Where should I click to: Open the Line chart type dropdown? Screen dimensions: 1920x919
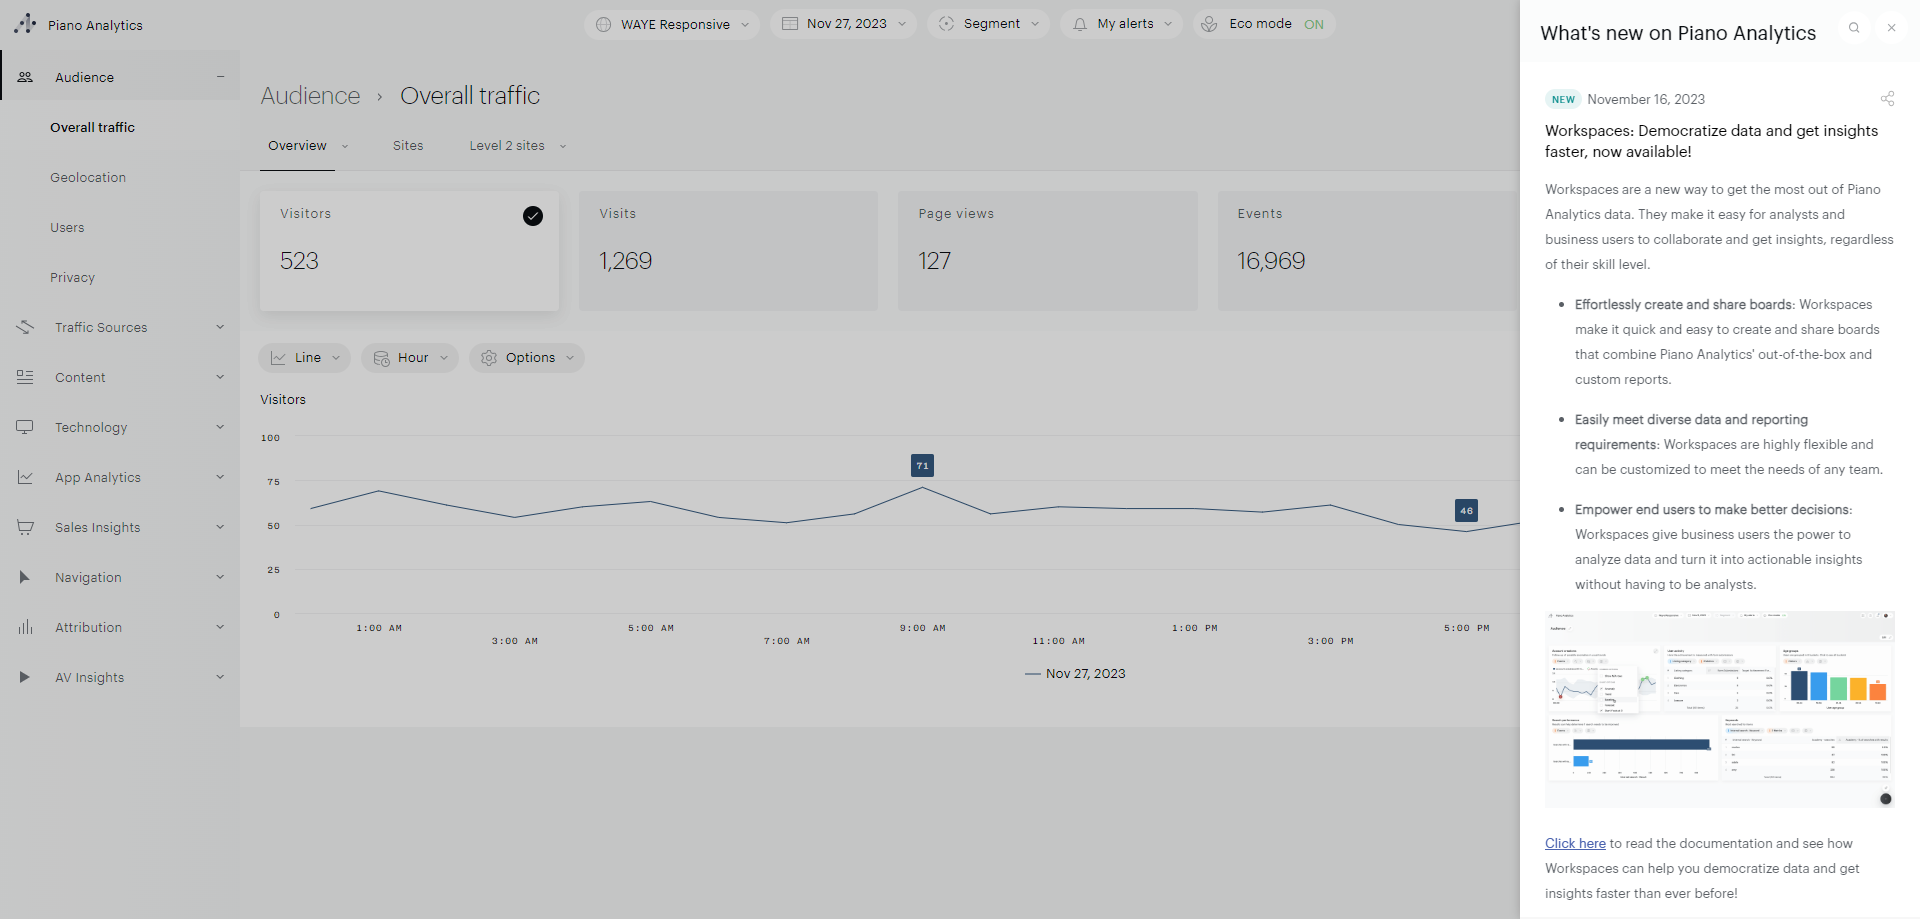pos(305,358)
